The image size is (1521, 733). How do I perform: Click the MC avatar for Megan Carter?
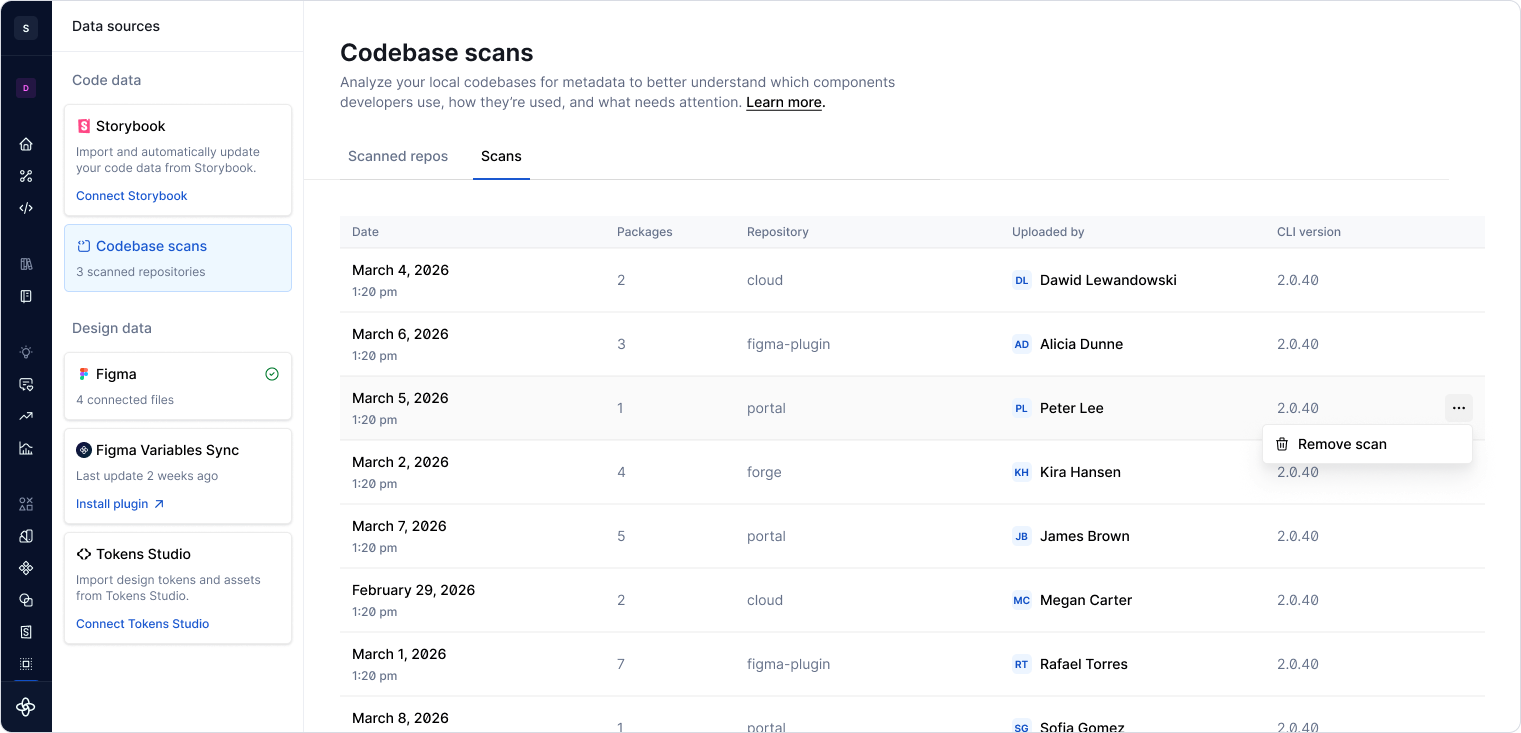pyautogui.click(x=1022, y=600)
